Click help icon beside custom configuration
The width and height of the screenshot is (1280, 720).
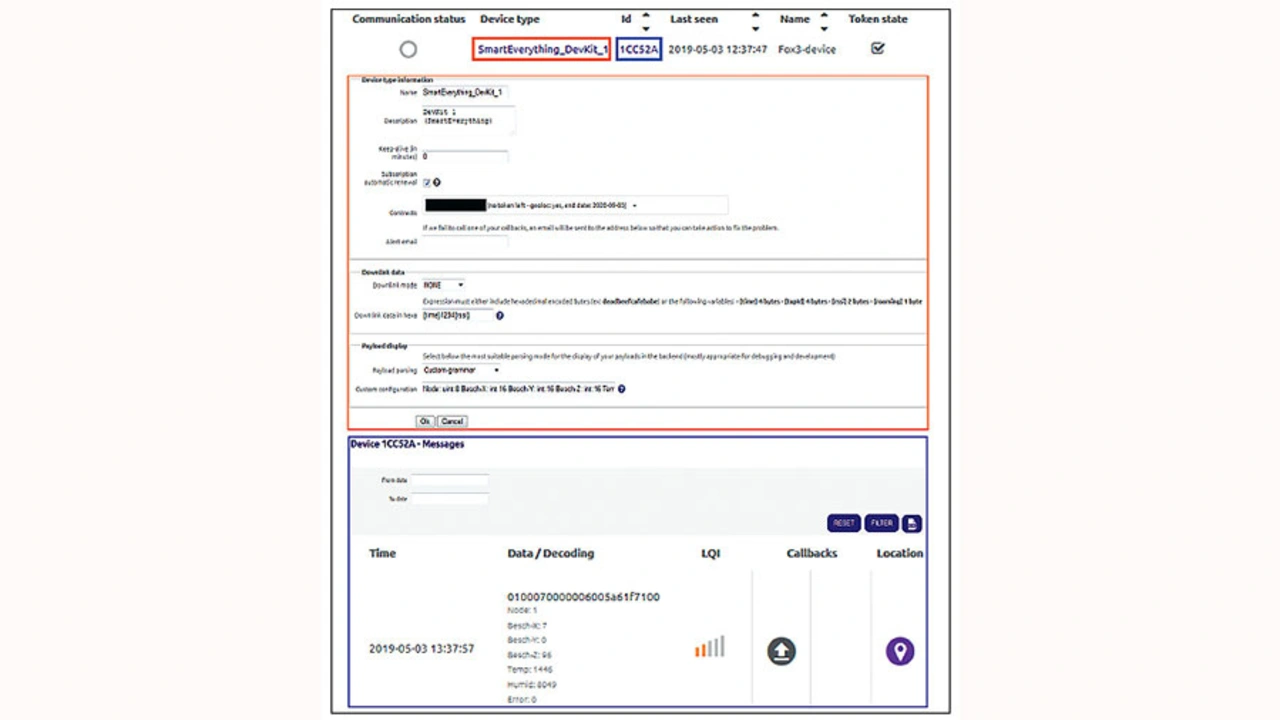click(622, 389)
